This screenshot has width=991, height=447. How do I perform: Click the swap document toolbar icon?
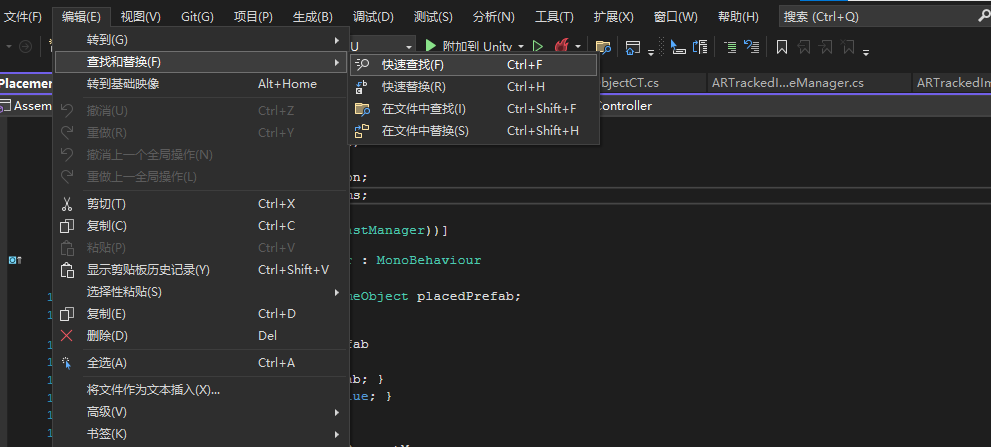pos(700,46)
